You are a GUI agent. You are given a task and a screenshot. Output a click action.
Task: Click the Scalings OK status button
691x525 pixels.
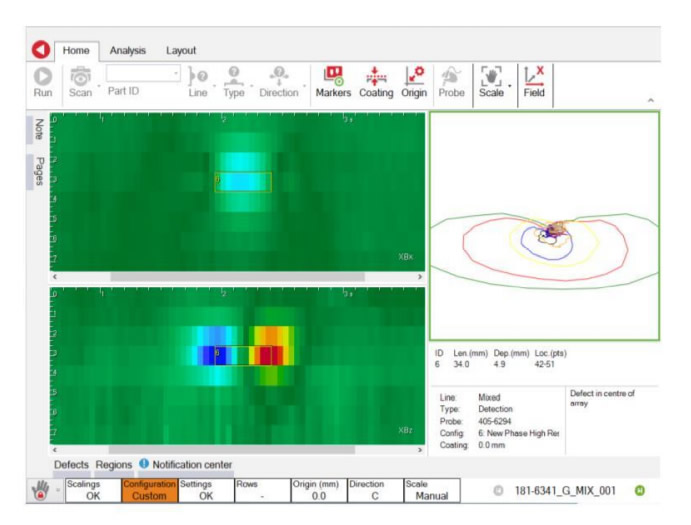93,490
